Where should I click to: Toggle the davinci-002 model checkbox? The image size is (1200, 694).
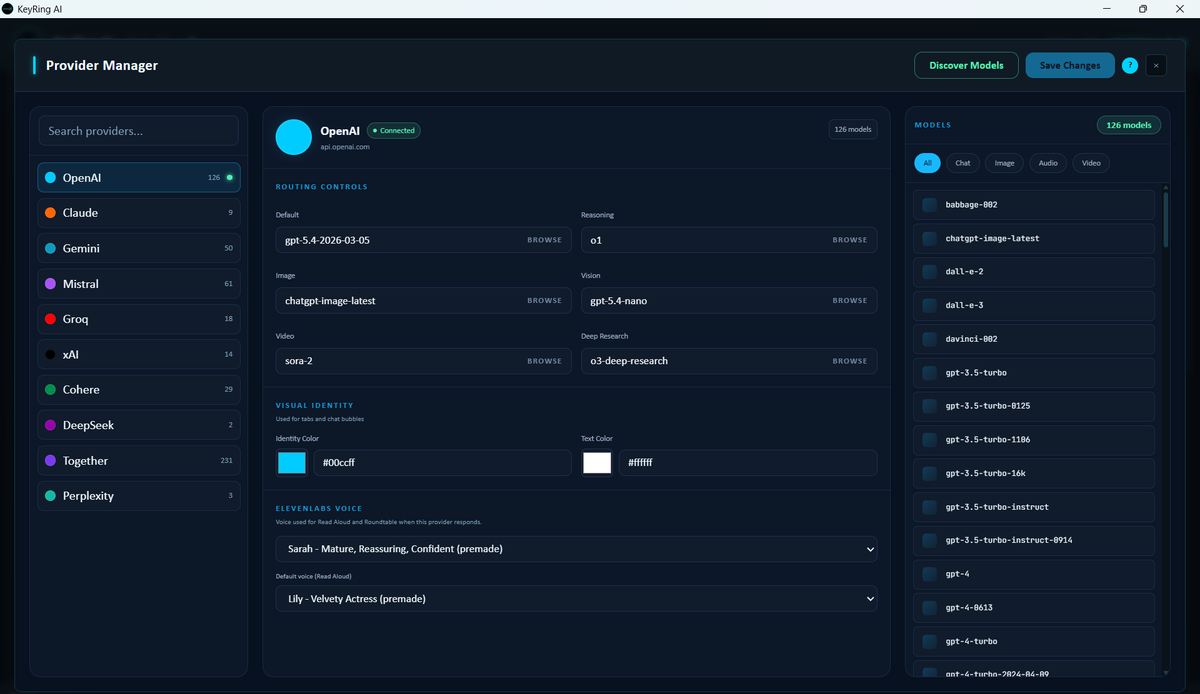pyautogui.click(x=930, y=339)
